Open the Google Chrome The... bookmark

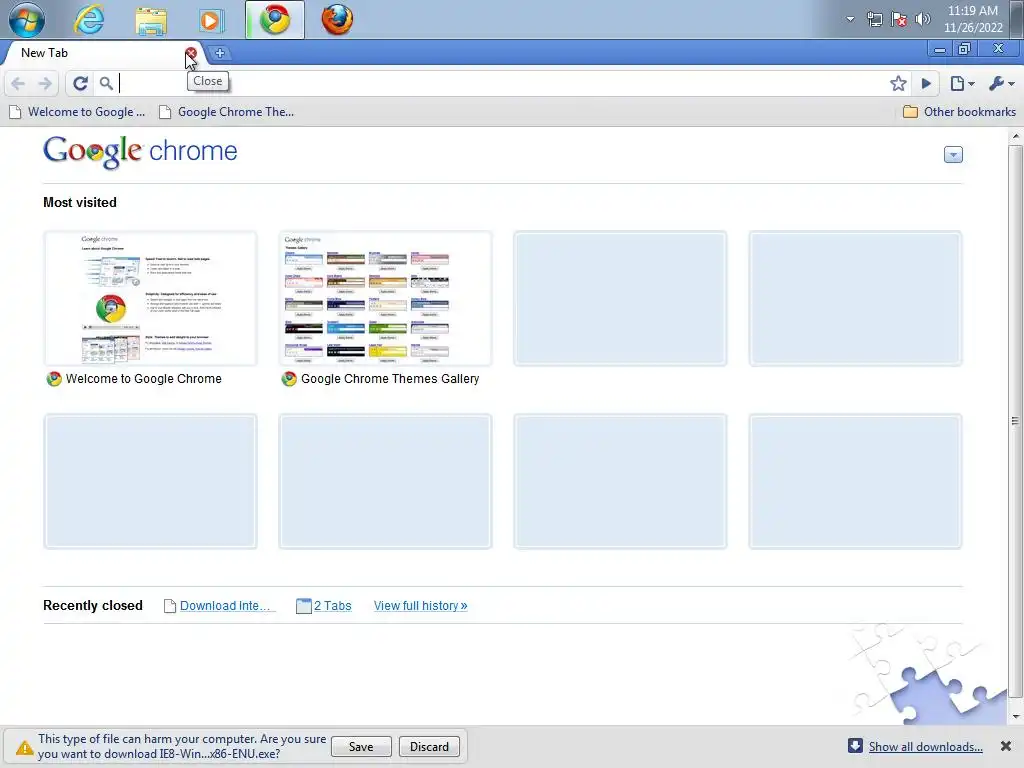tap(227, 112)
